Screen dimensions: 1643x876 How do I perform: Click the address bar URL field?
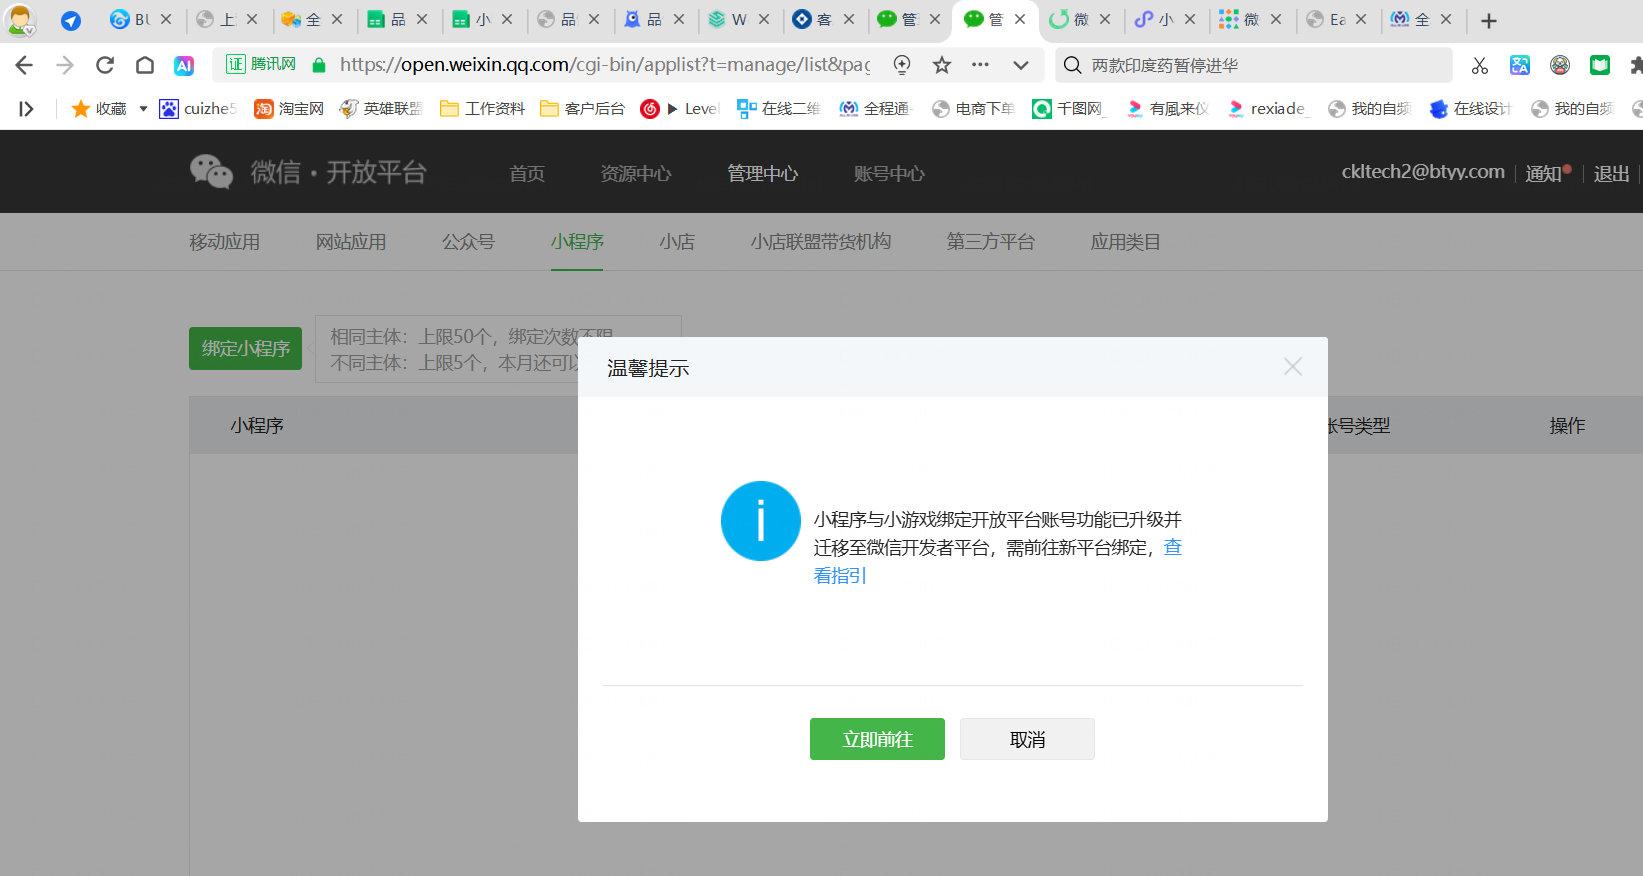pyautogui.click(x=604, y=65)
